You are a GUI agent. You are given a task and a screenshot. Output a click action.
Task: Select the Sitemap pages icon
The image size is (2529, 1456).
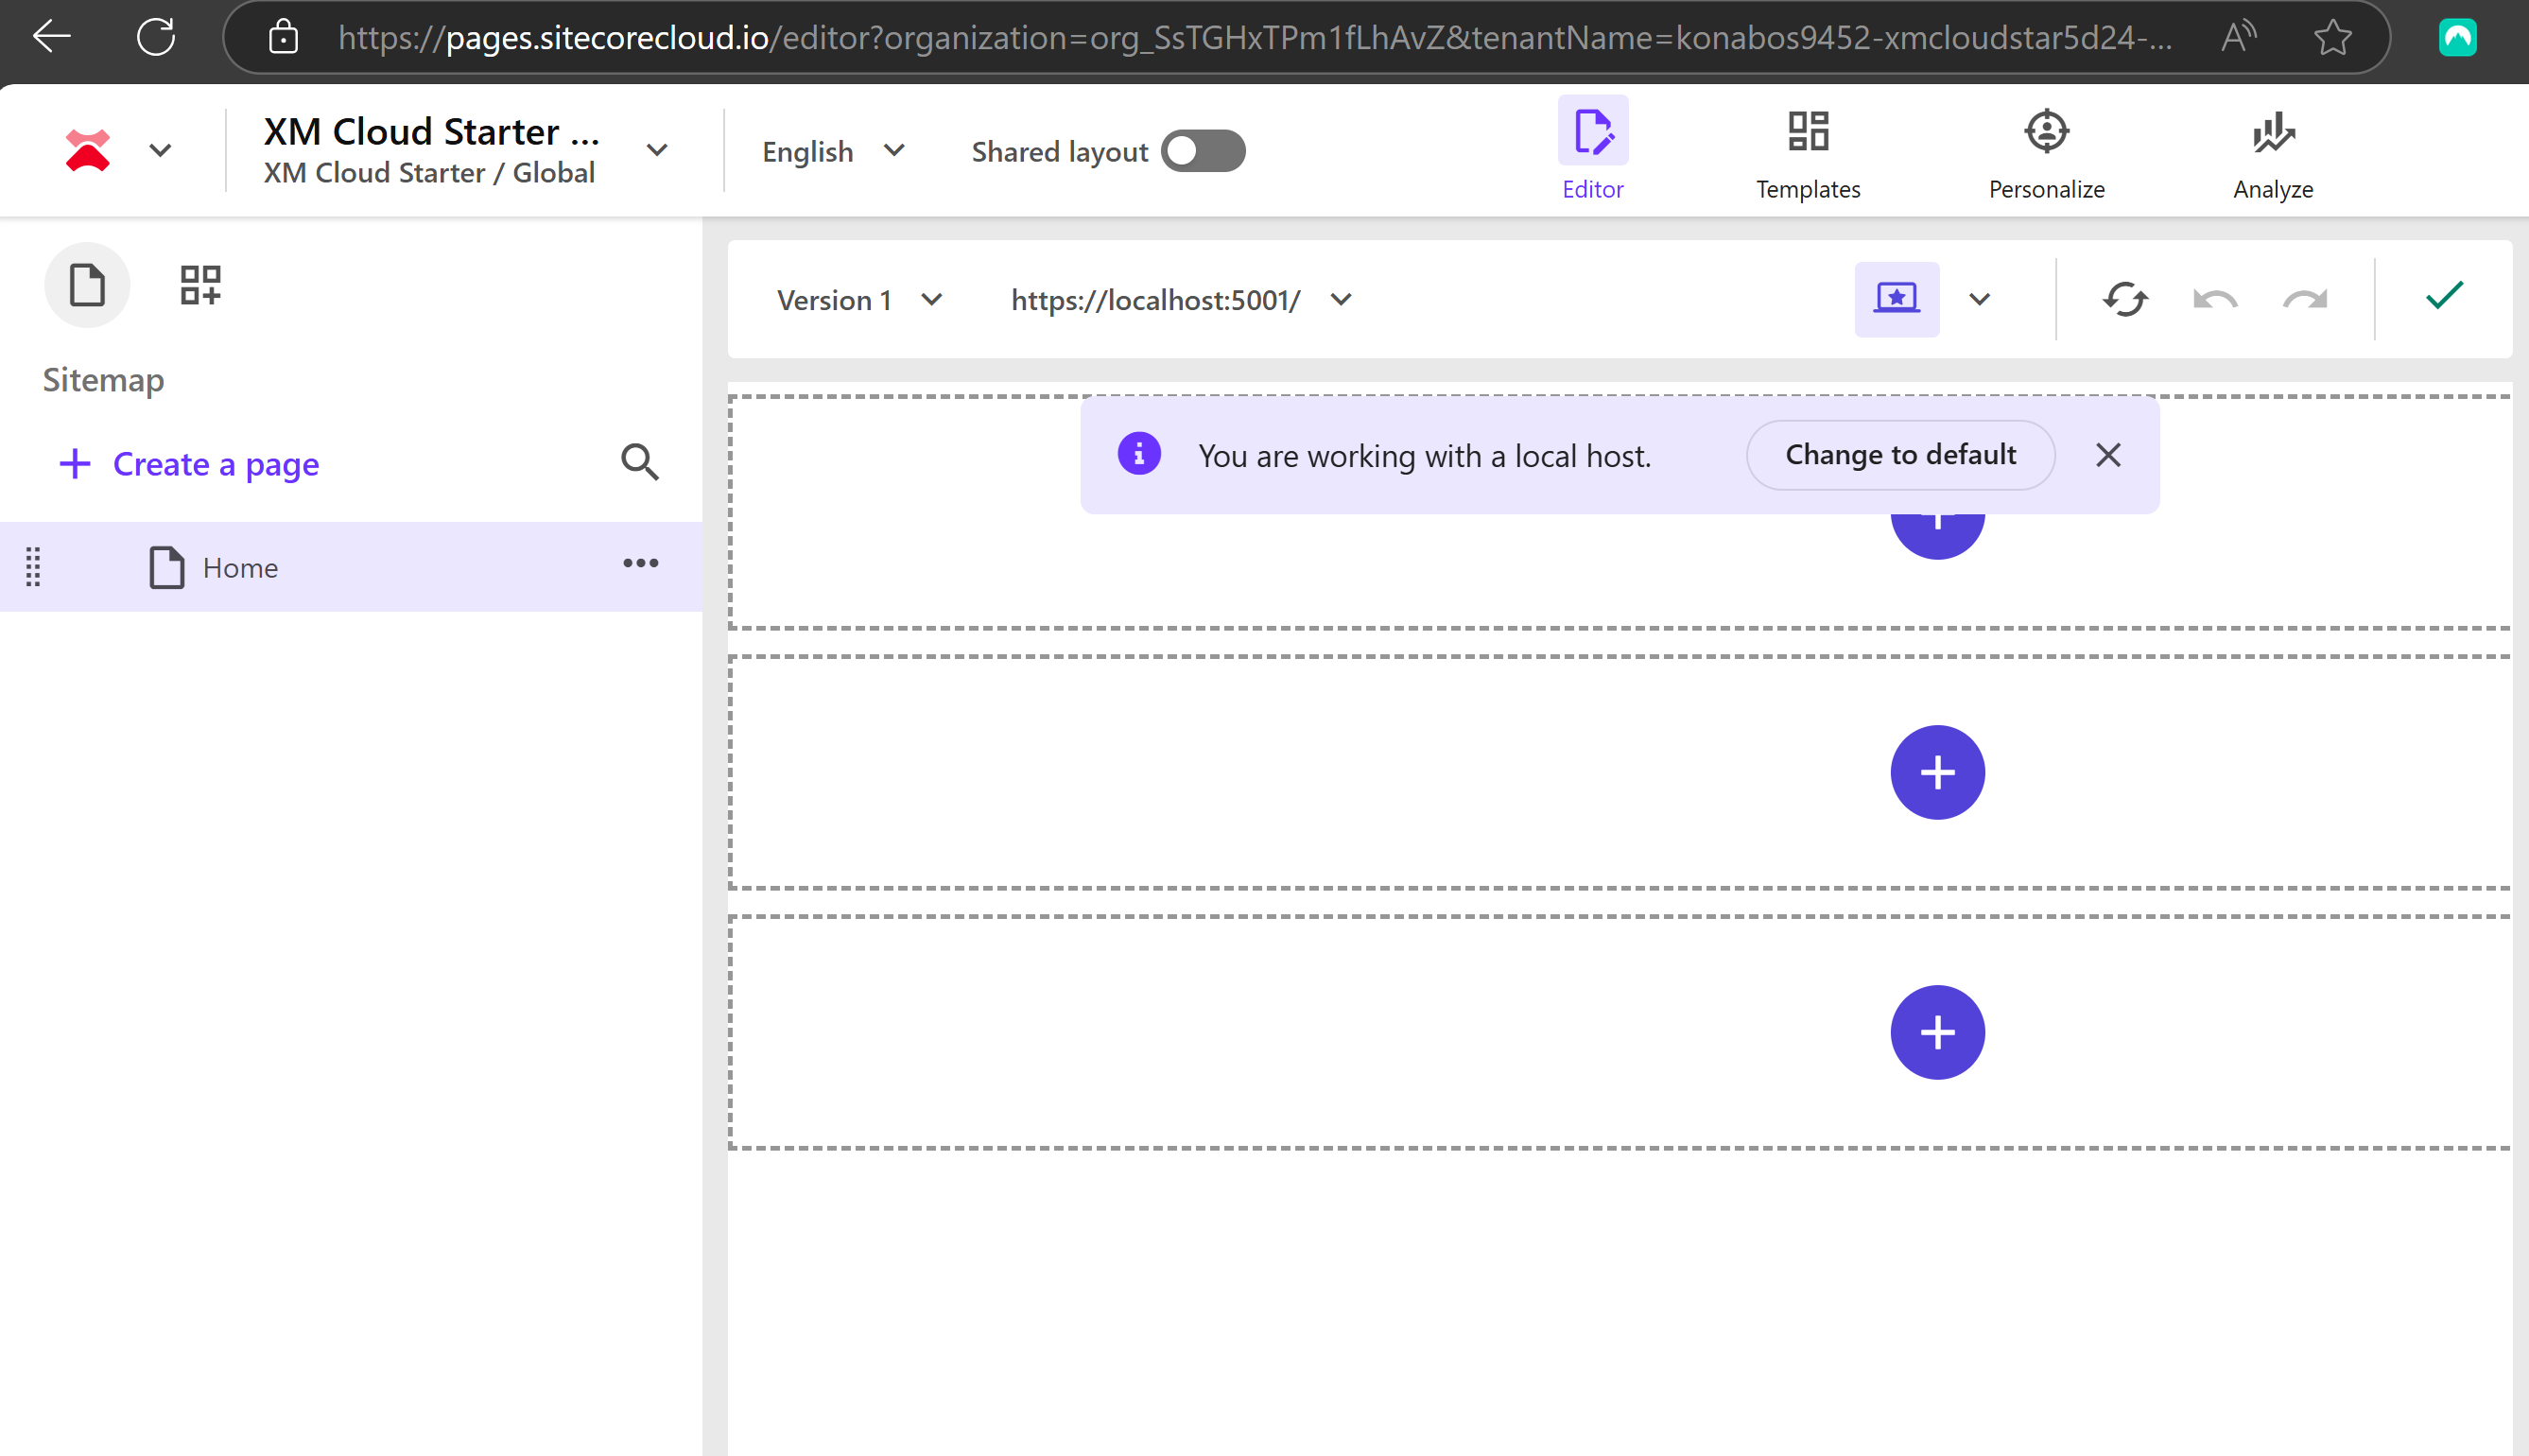[87, 285]
